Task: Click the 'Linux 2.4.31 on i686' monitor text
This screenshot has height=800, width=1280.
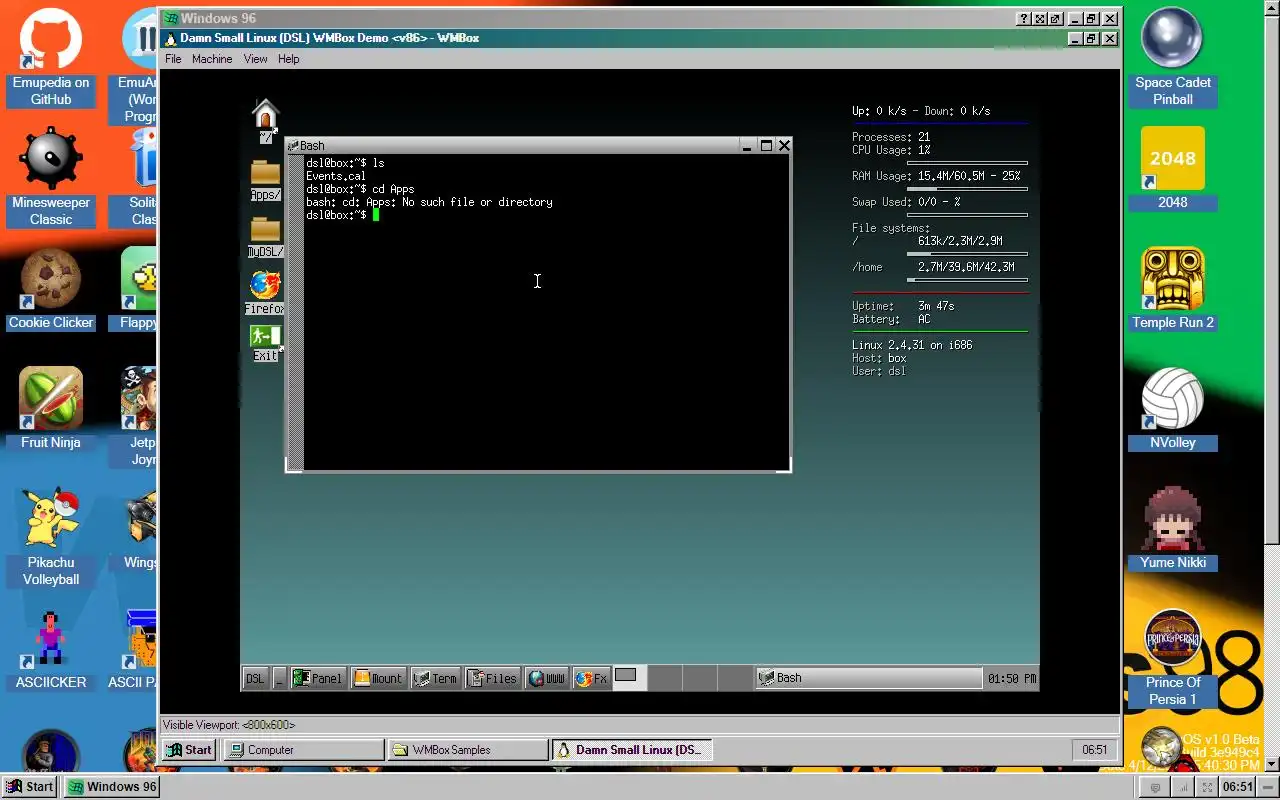Action: (912, 345)
